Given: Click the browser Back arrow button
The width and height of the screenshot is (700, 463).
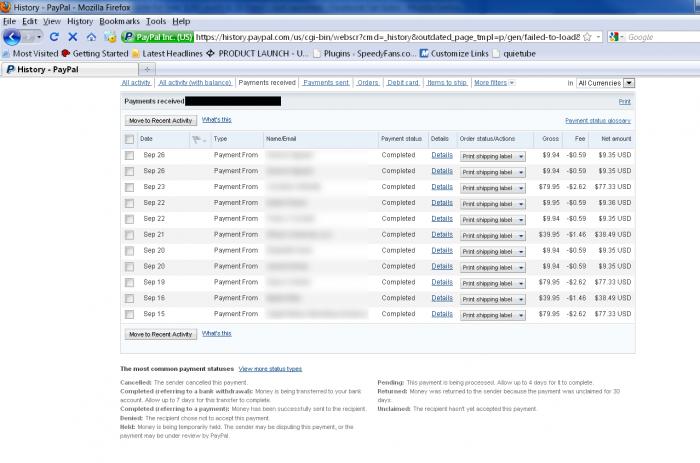Looking at the screenshot, I should click(x=12, y=37).
